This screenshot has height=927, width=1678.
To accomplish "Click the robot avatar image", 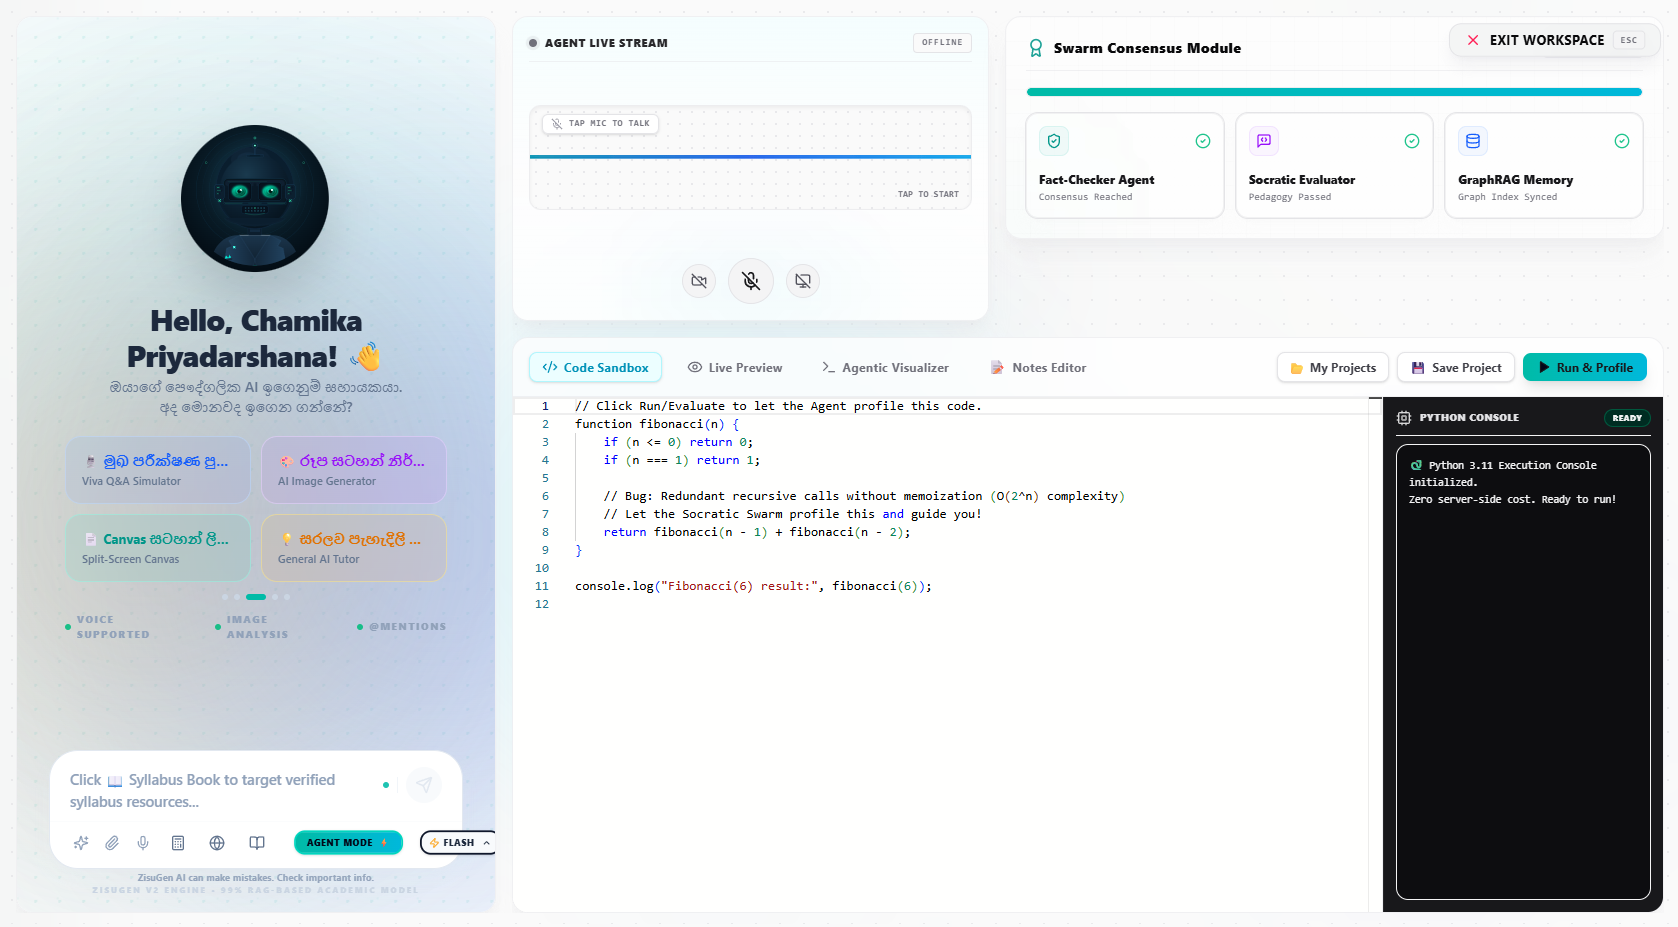I will tap(255, 198).
